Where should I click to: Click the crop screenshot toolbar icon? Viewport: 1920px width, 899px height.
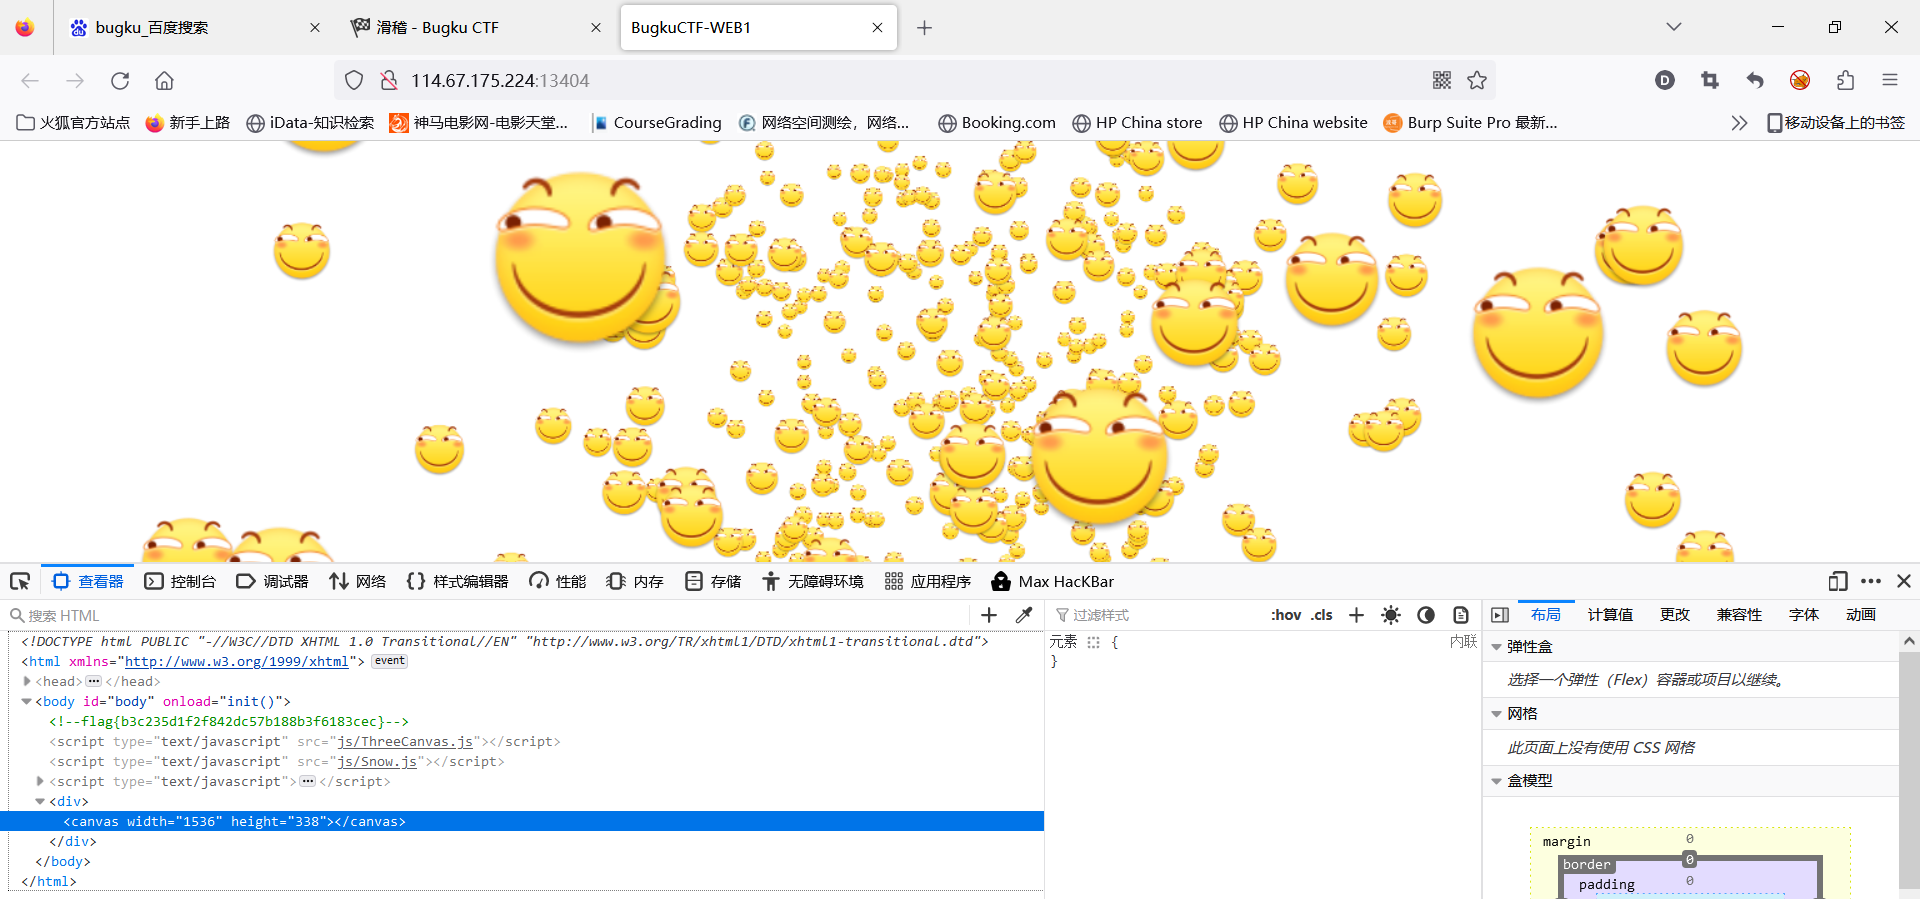(x=1710, y=80)
